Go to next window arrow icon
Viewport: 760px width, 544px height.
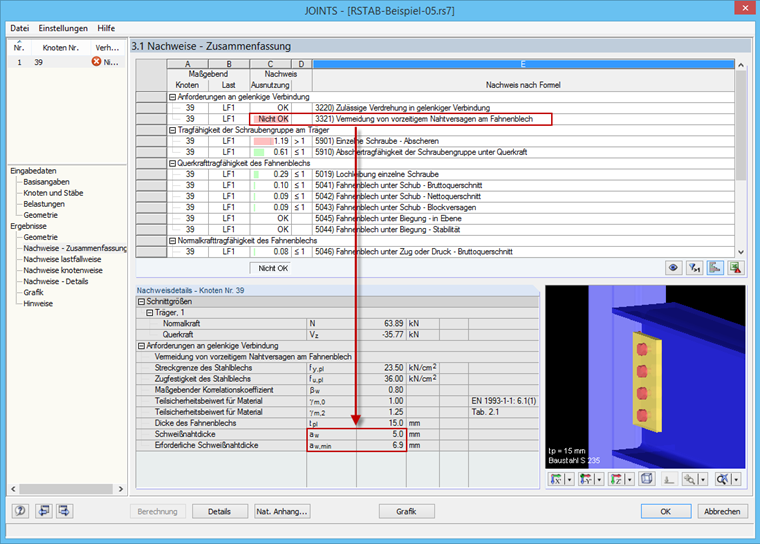[x=64, y=511]
